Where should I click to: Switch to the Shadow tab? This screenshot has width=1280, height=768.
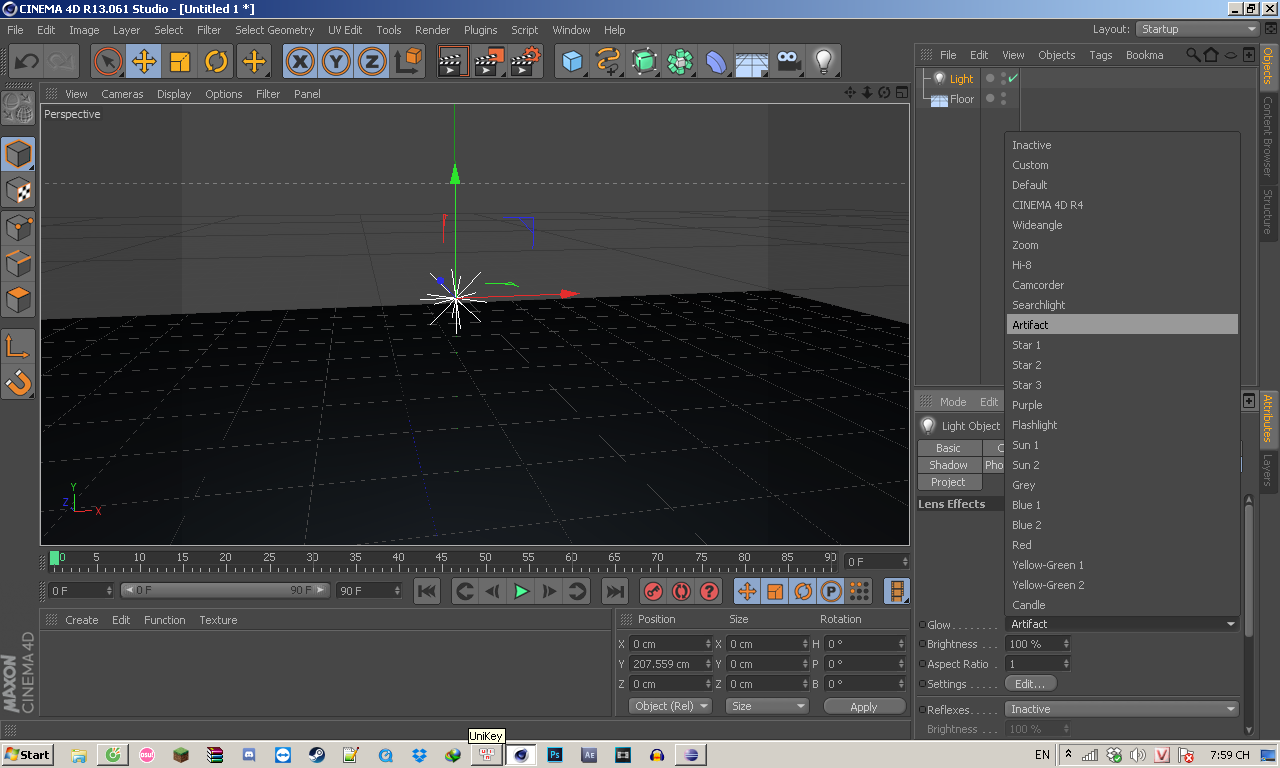point(948,465)
